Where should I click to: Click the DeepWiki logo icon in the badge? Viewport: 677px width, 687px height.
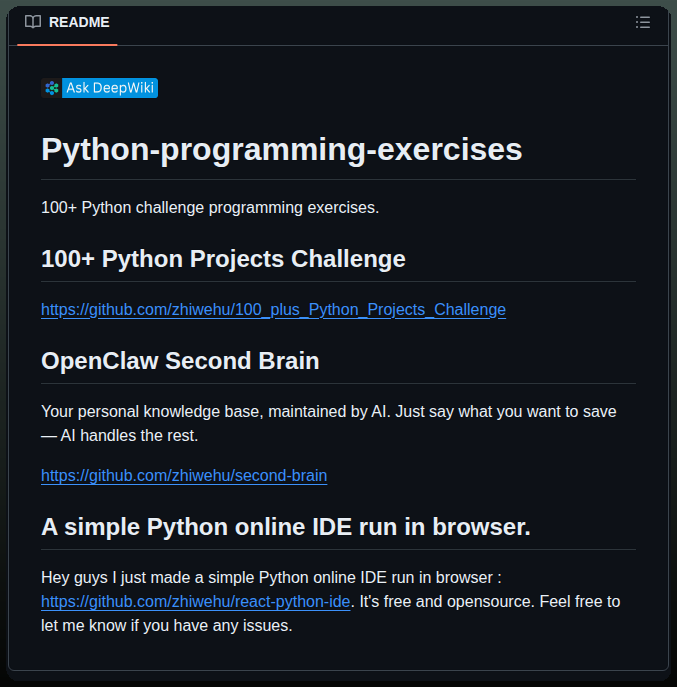point(52,88)
